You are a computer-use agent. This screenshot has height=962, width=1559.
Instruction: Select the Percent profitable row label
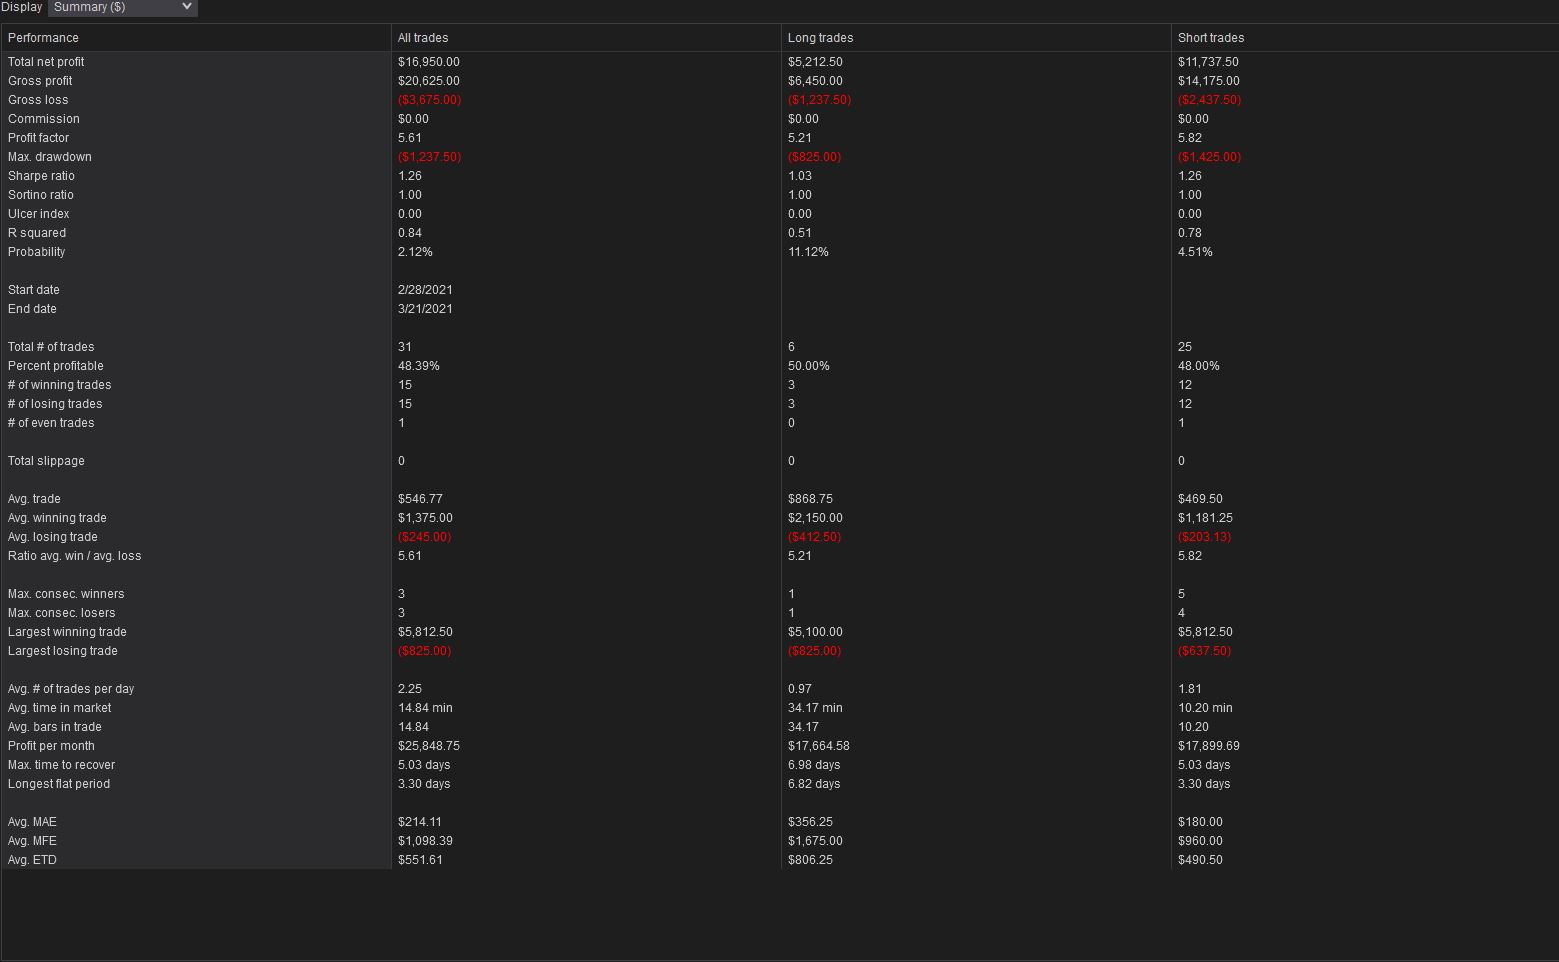[56, 366]
